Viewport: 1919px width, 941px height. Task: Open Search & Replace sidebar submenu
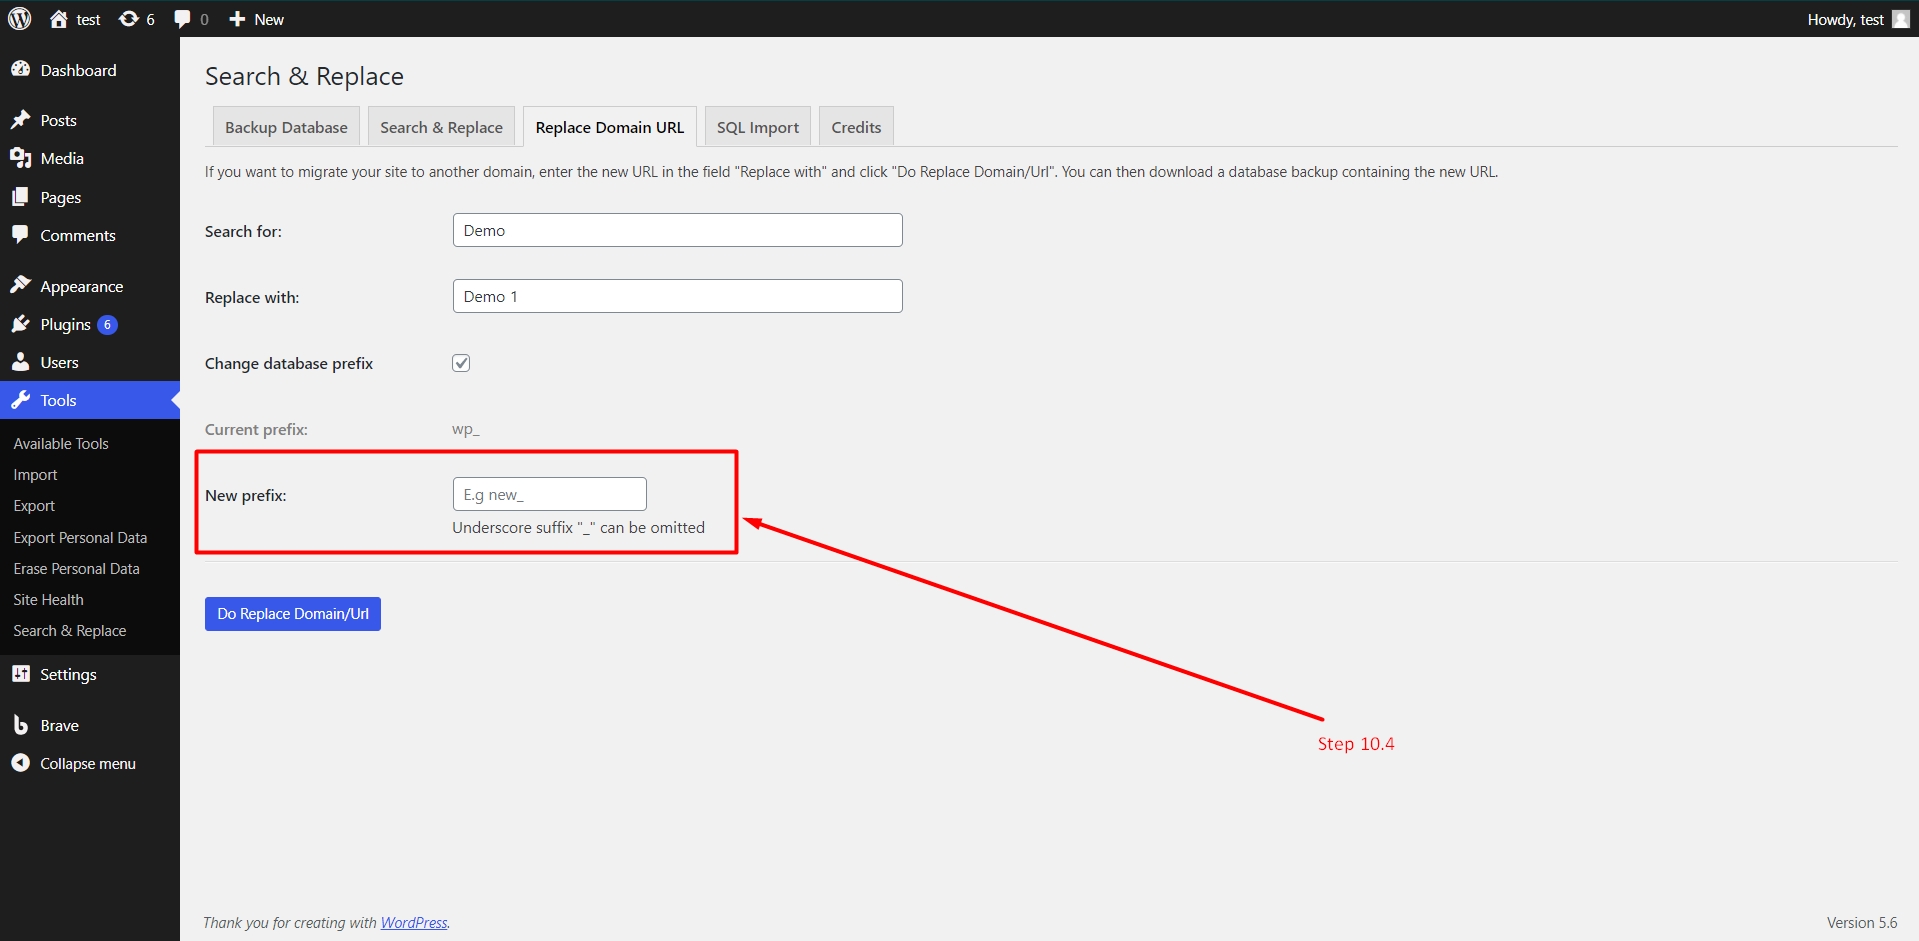[x=70, y=631]
